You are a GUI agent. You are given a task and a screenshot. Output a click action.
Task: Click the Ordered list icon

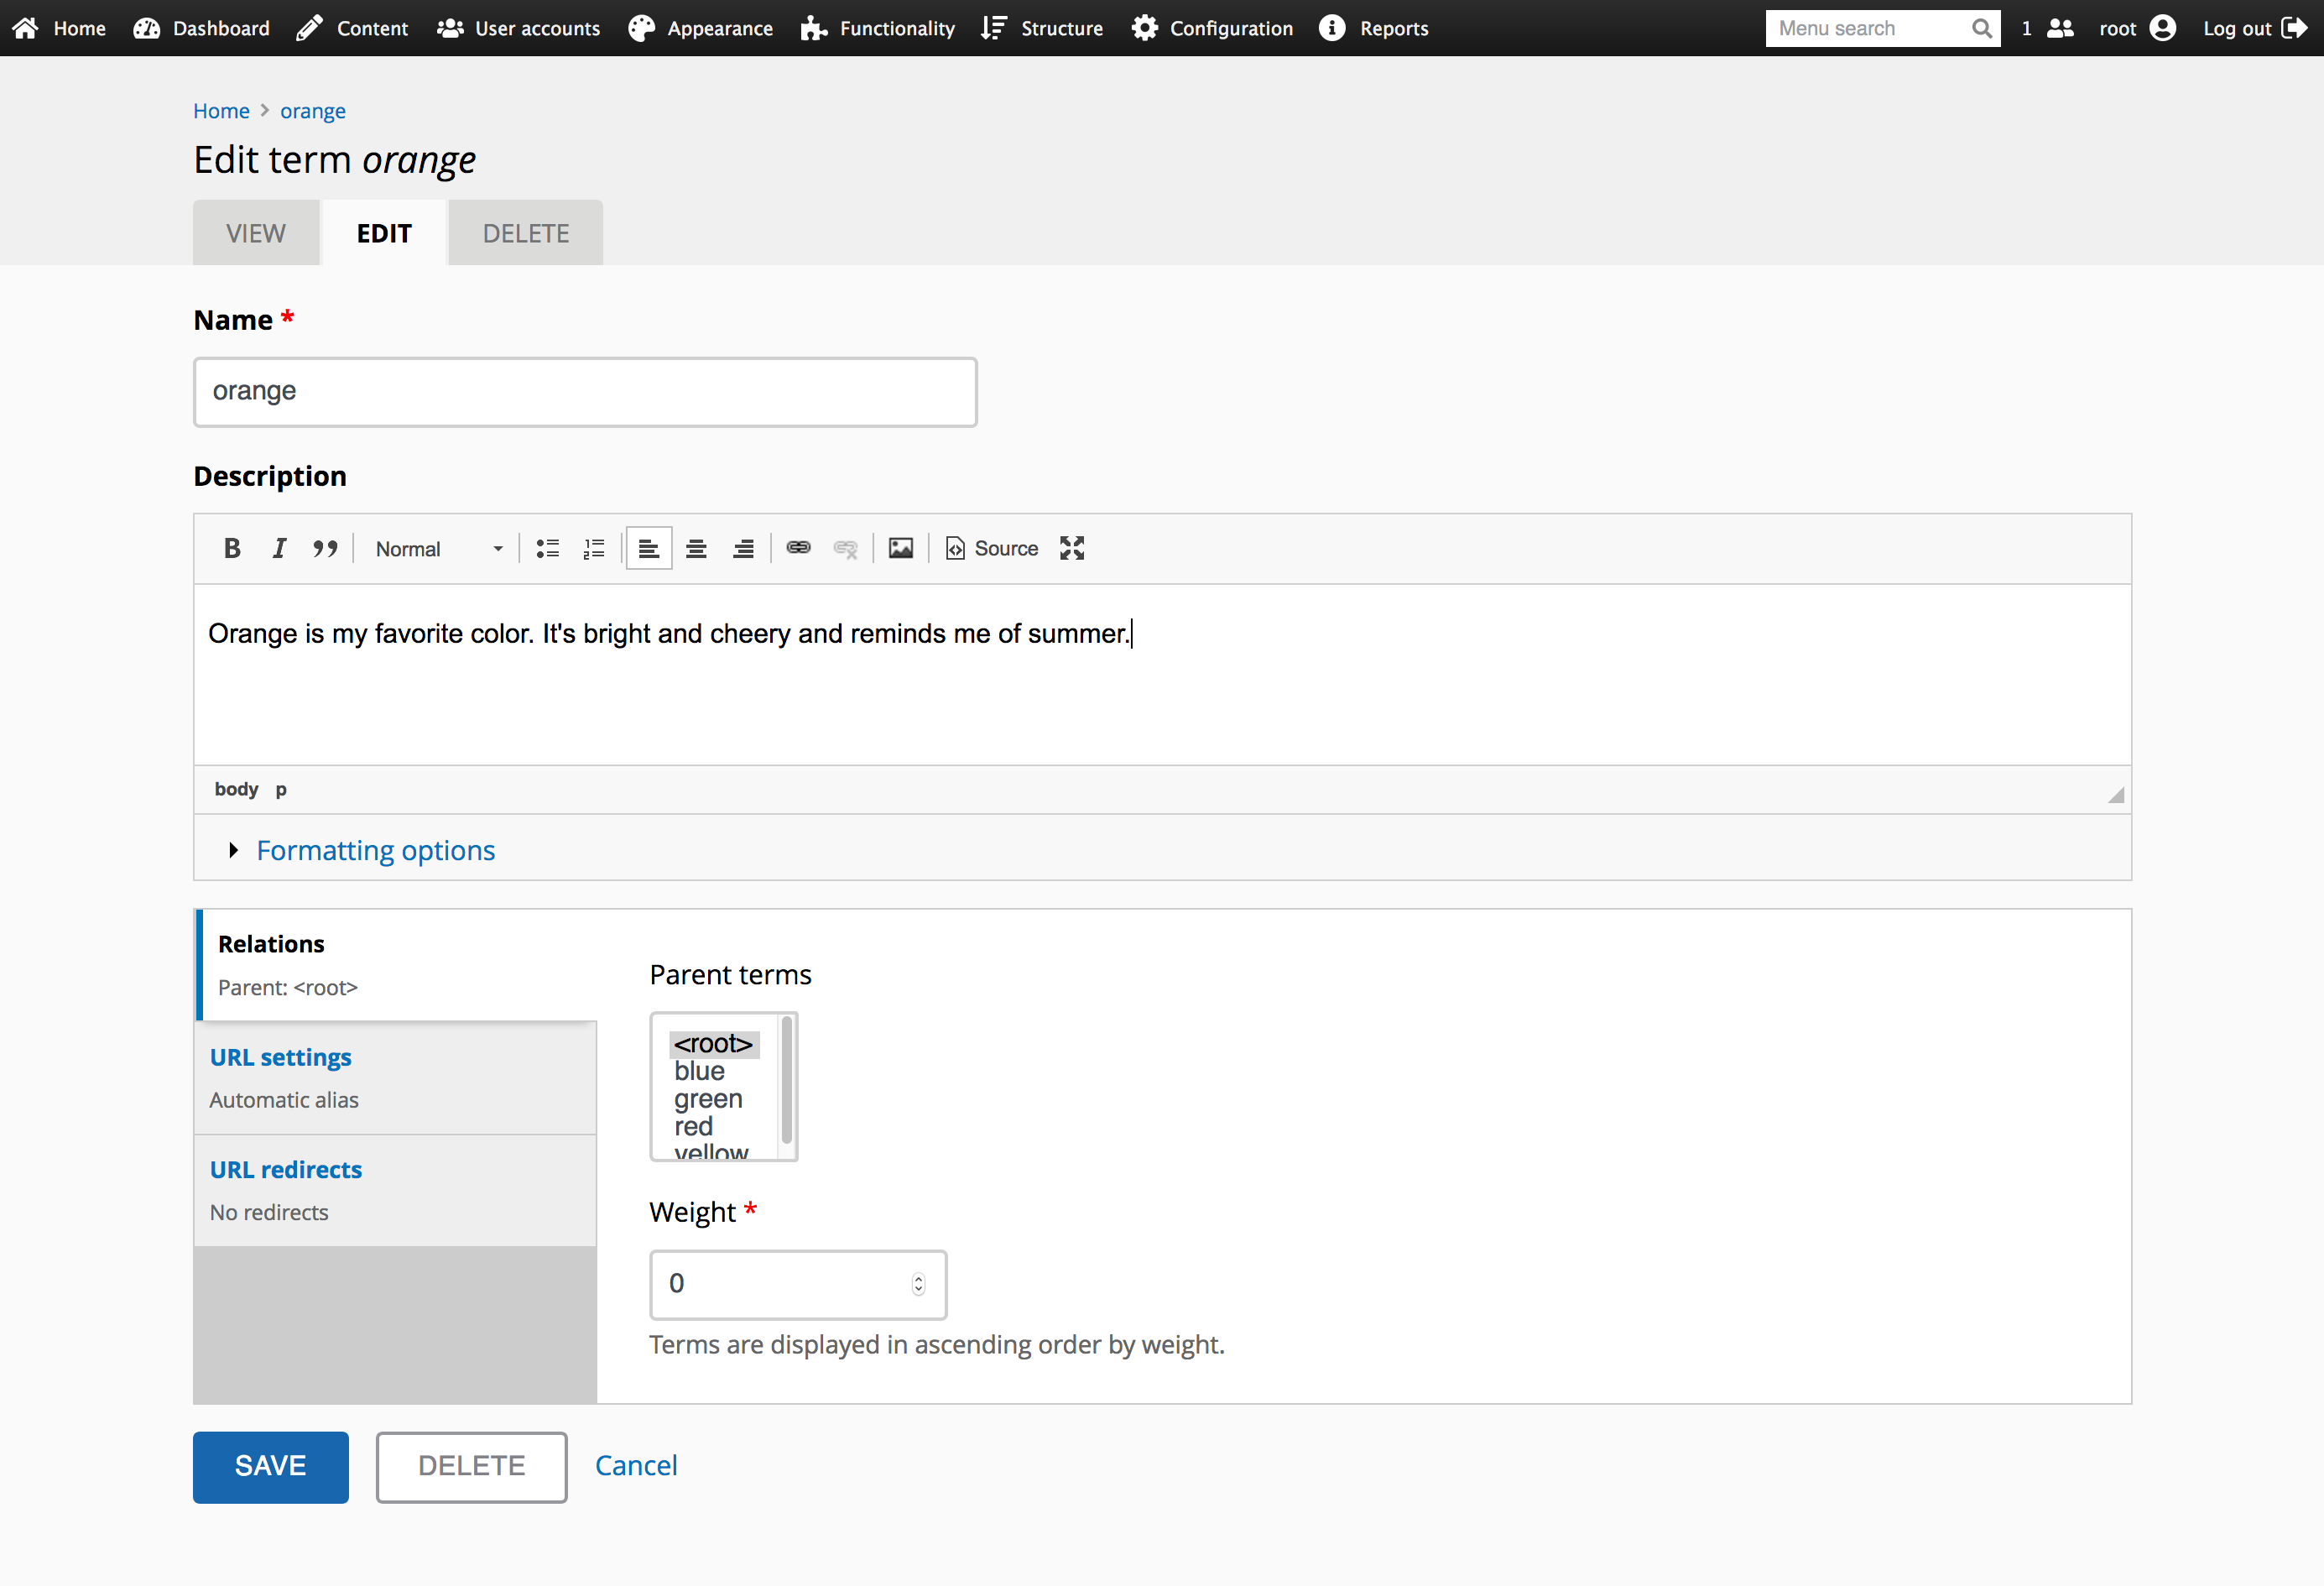coord(595,550)
